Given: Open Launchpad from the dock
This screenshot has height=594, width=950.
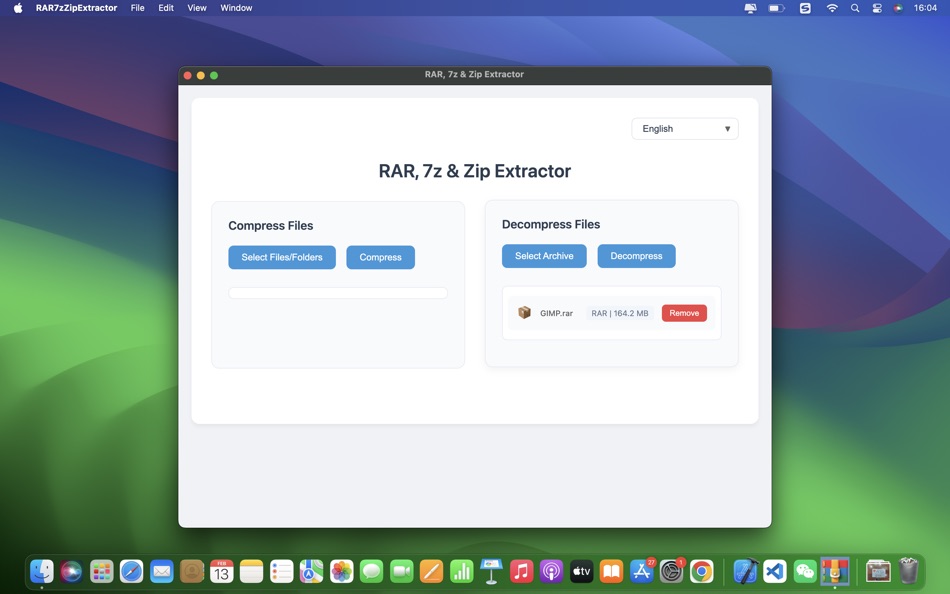Looking at the screenshot, I should [102, 571].
